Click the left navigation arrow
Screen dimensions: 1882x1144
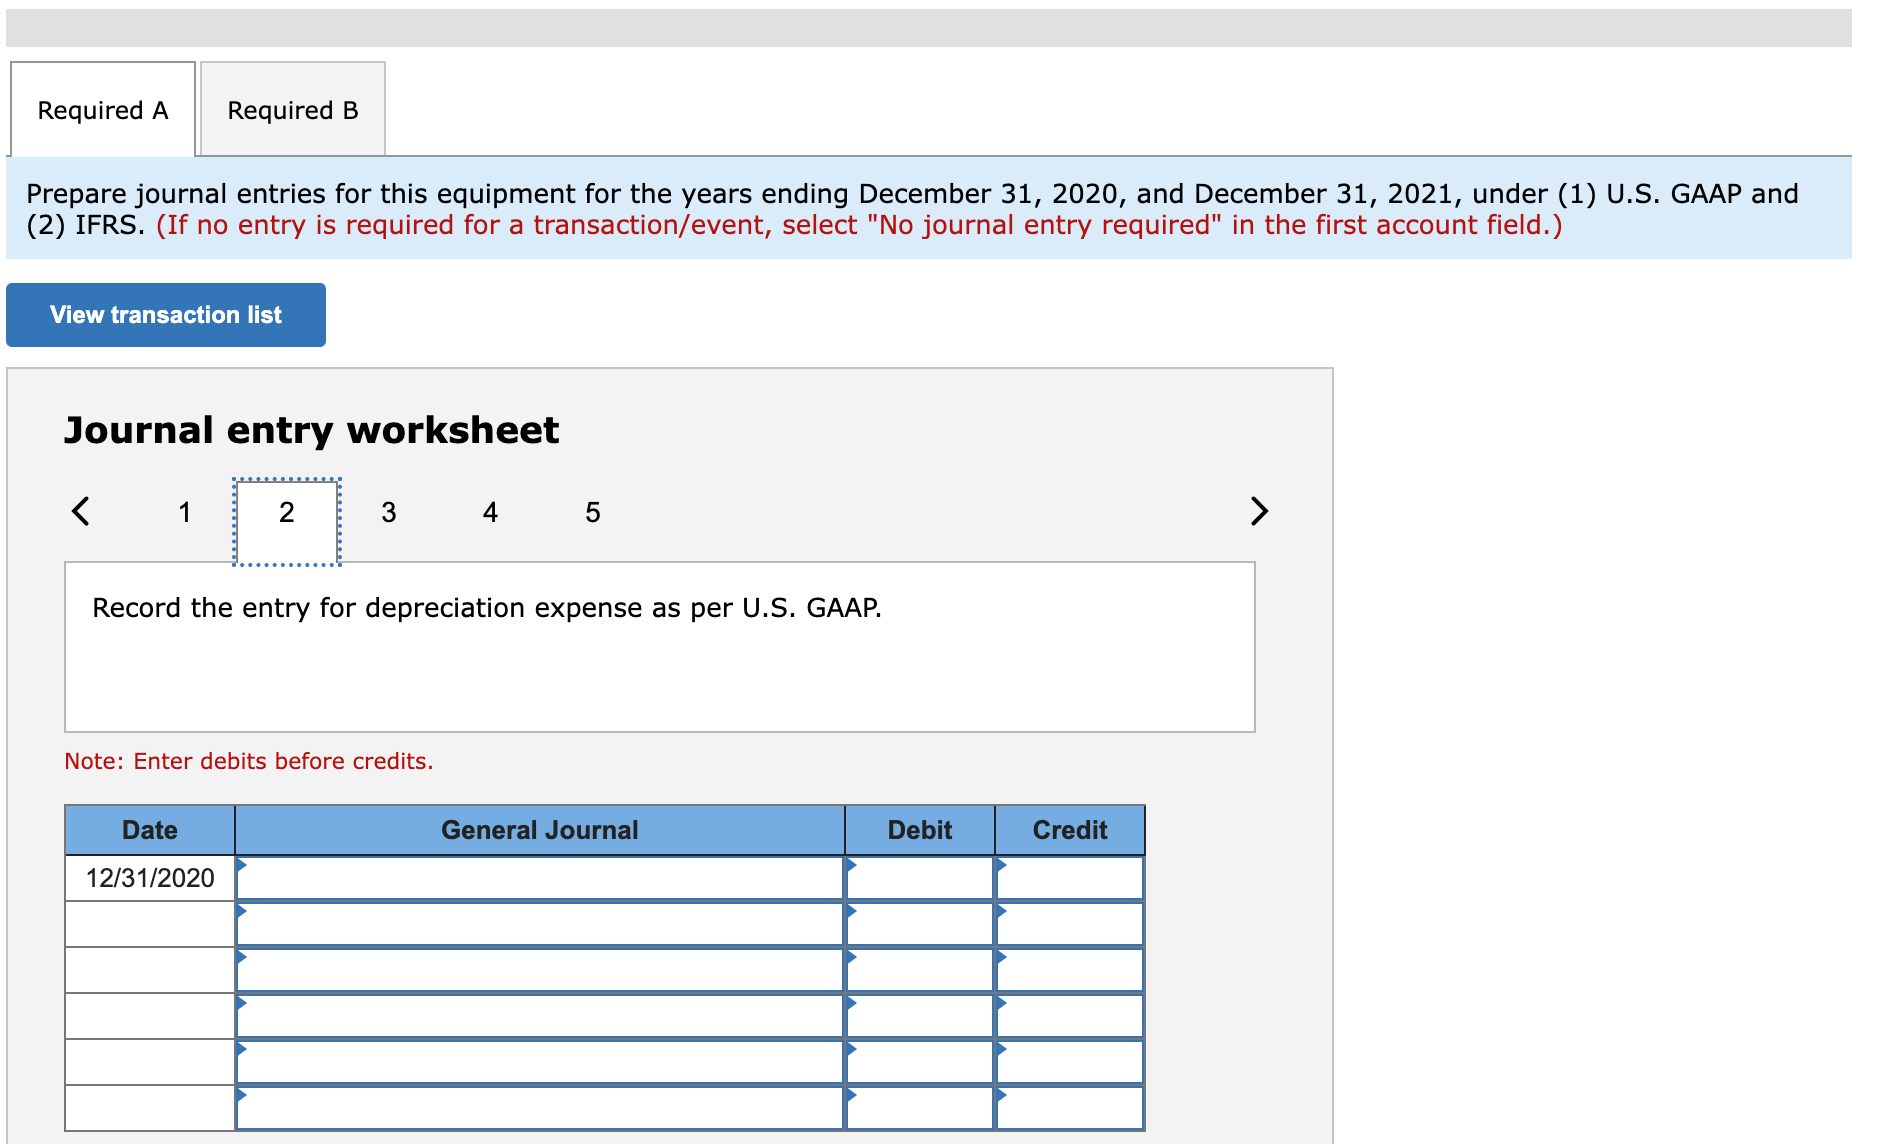tap(80, 511)
